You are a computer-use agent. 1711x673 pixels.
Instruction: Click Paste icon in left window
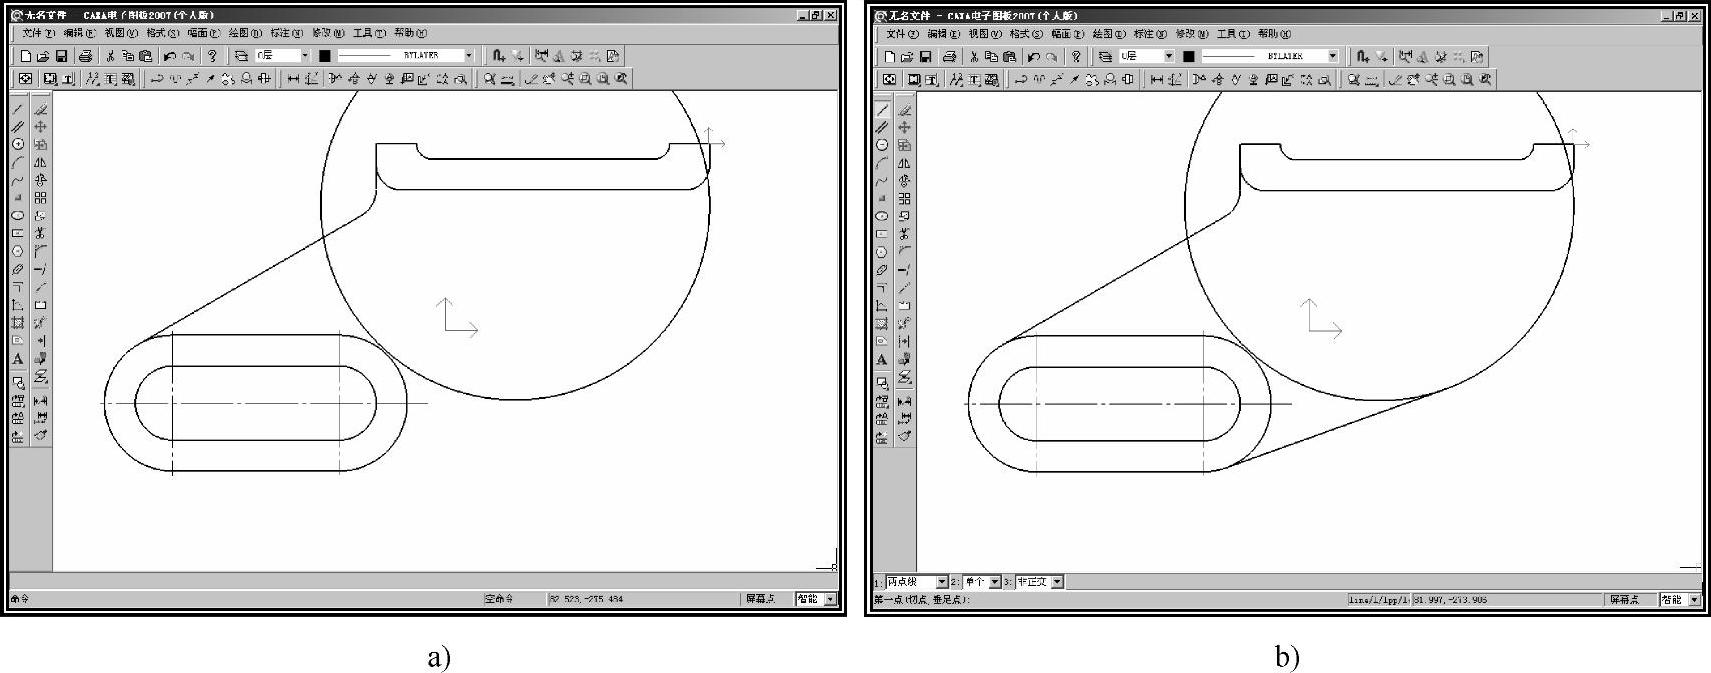pos(145,56)
